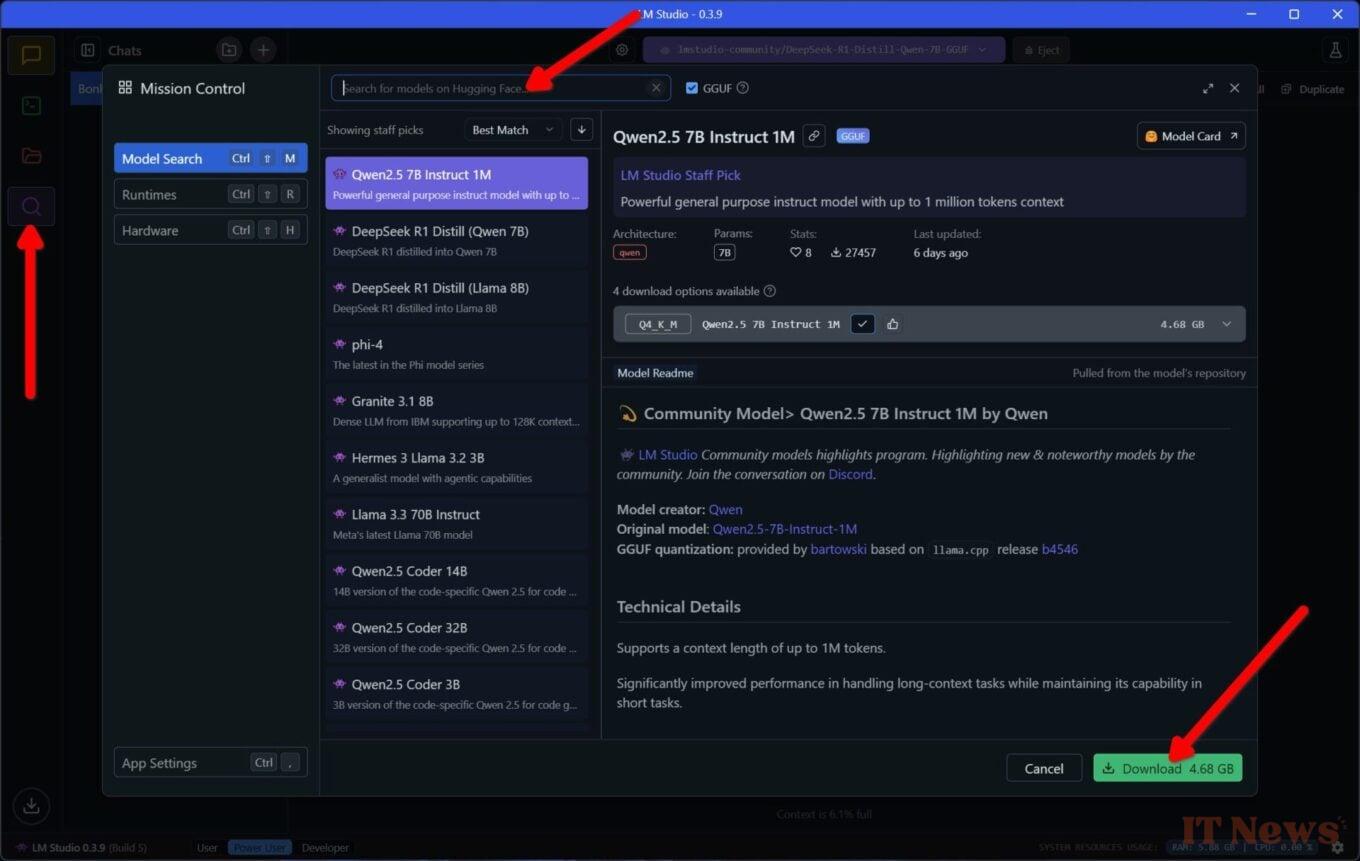1360x861 pixels.
Task: Open the Best Match sort dropdown
Action: tap(513, 130)
